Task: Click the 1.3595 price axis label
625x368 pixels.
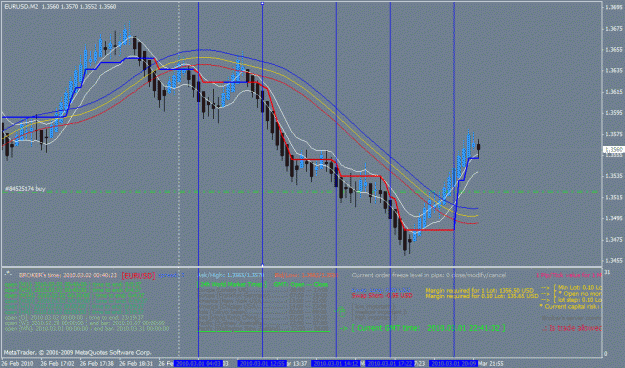Action: 614,113
